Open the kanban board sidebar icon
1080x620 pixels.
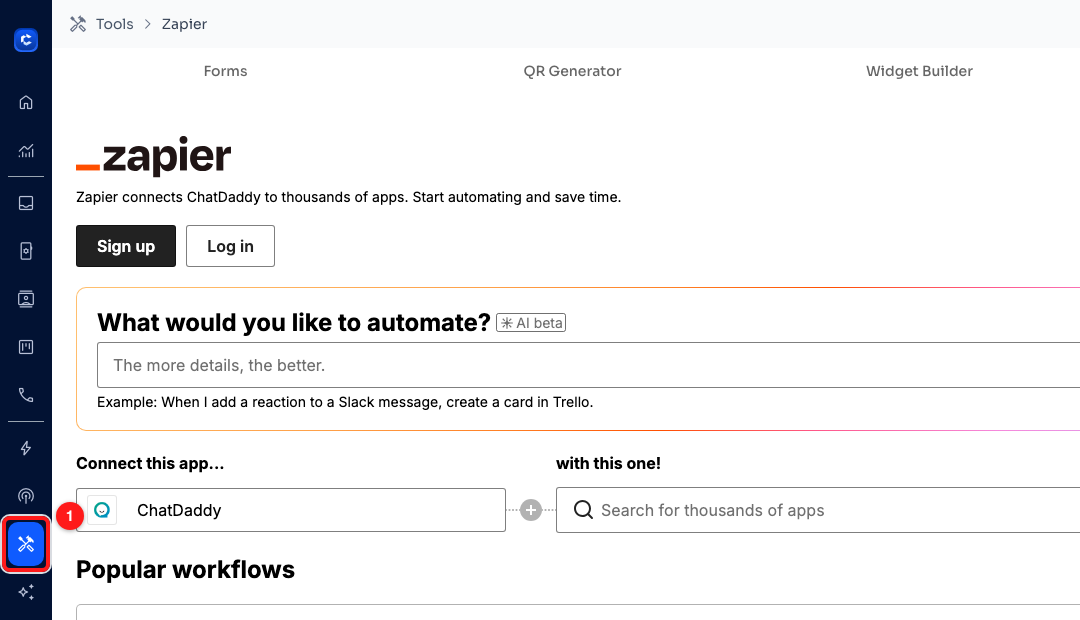tap(25, 347)
